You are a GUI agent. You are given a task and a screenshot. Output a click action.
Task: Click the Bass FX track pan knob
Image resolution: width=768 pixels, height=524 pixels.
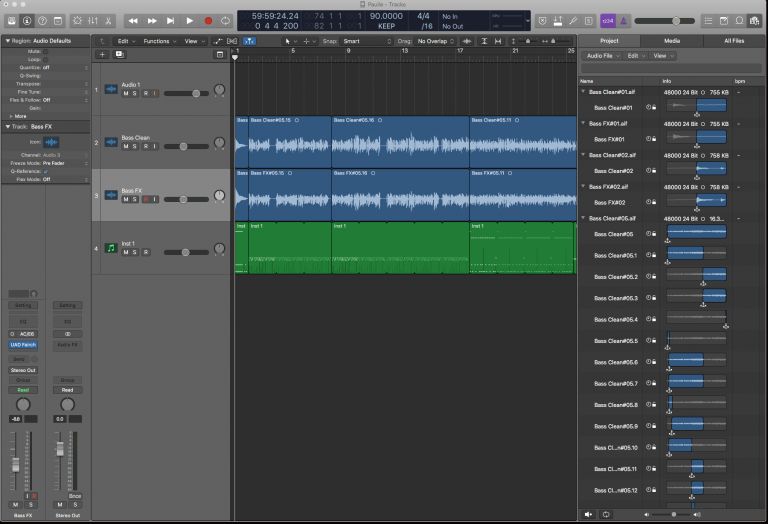tap(219, 195)
